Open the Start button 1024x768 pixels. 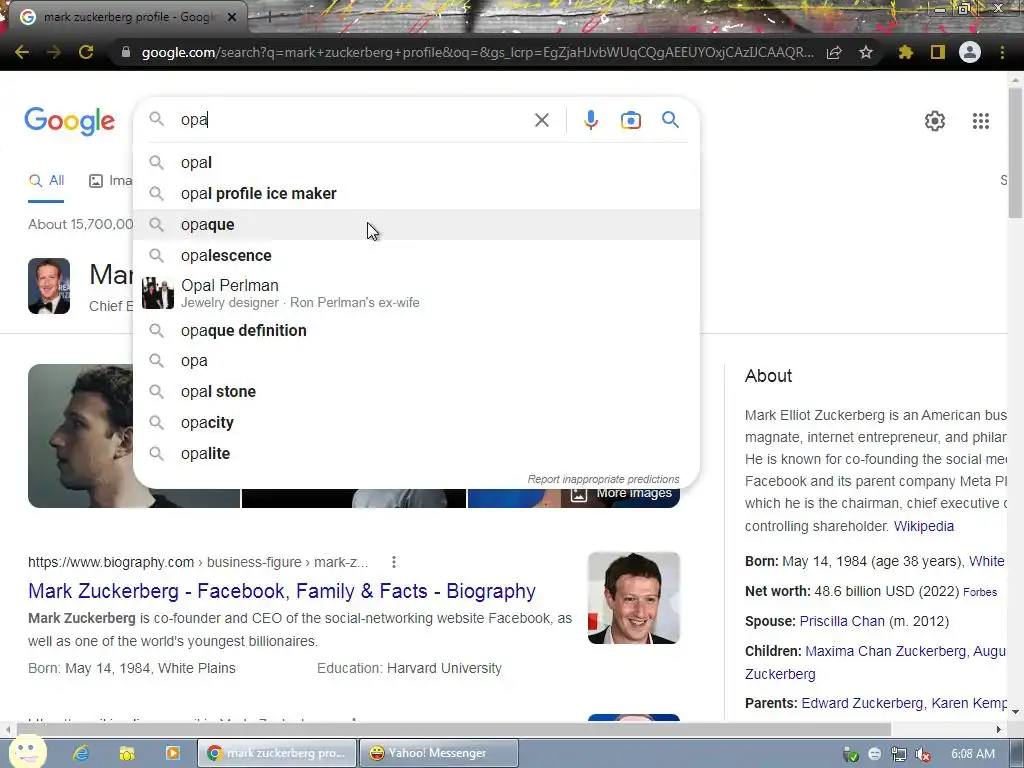(x=26, y=752)
